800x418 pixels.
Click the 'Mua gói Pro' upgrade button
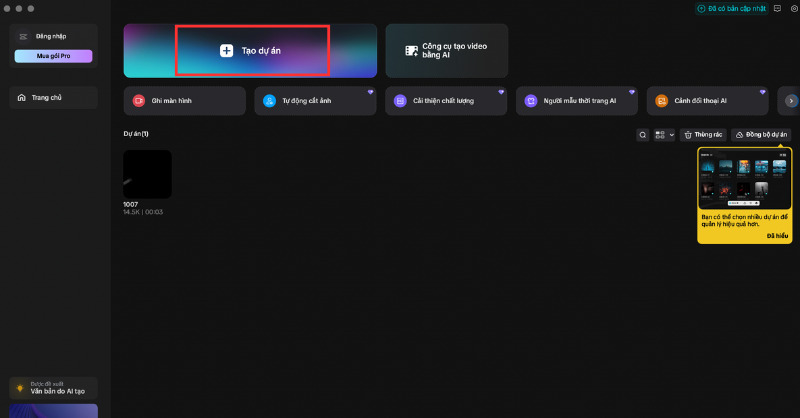[55, 56]
